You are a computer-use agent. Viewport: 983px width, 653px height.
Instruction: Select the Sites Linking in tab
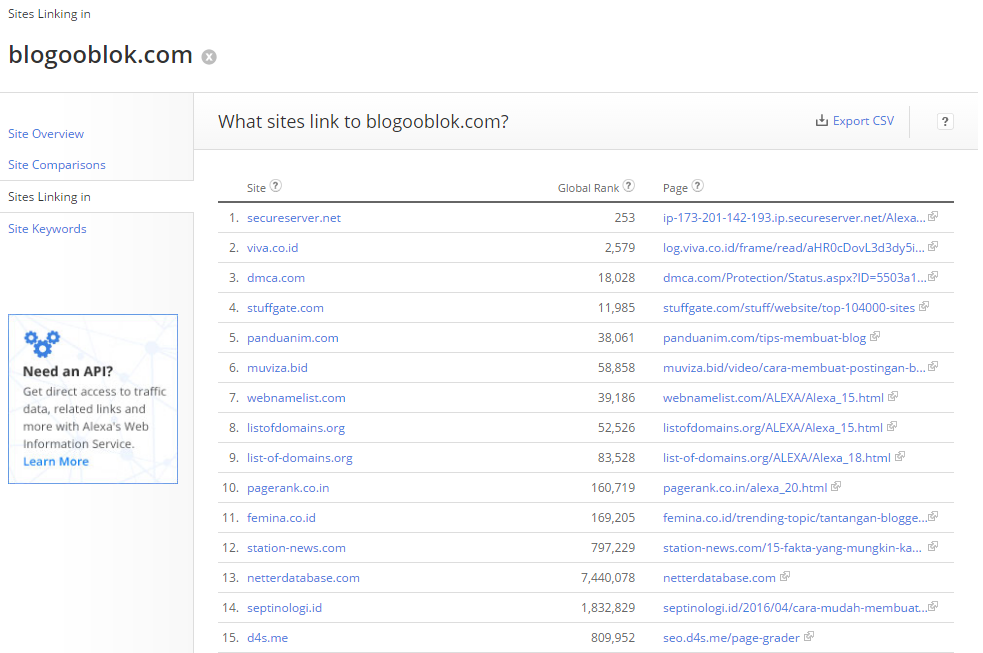[x=49, y=197]
